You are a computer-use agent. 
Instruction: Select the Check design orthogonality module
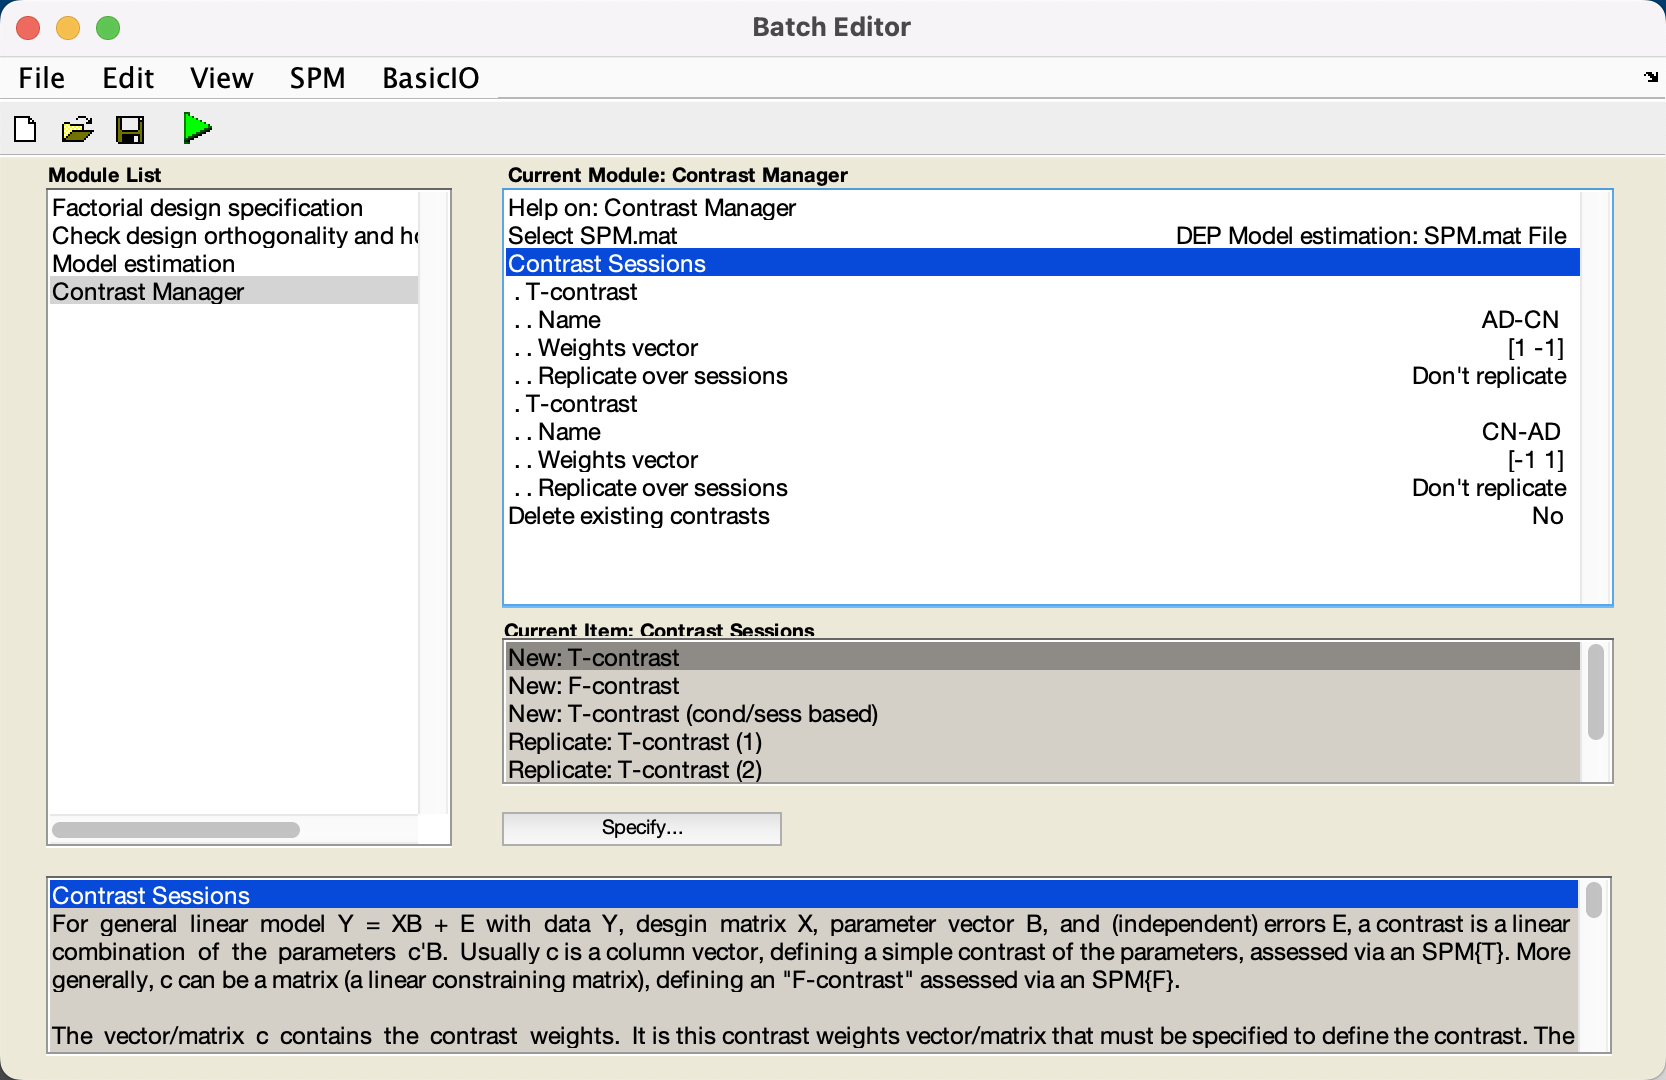point(234,236)
